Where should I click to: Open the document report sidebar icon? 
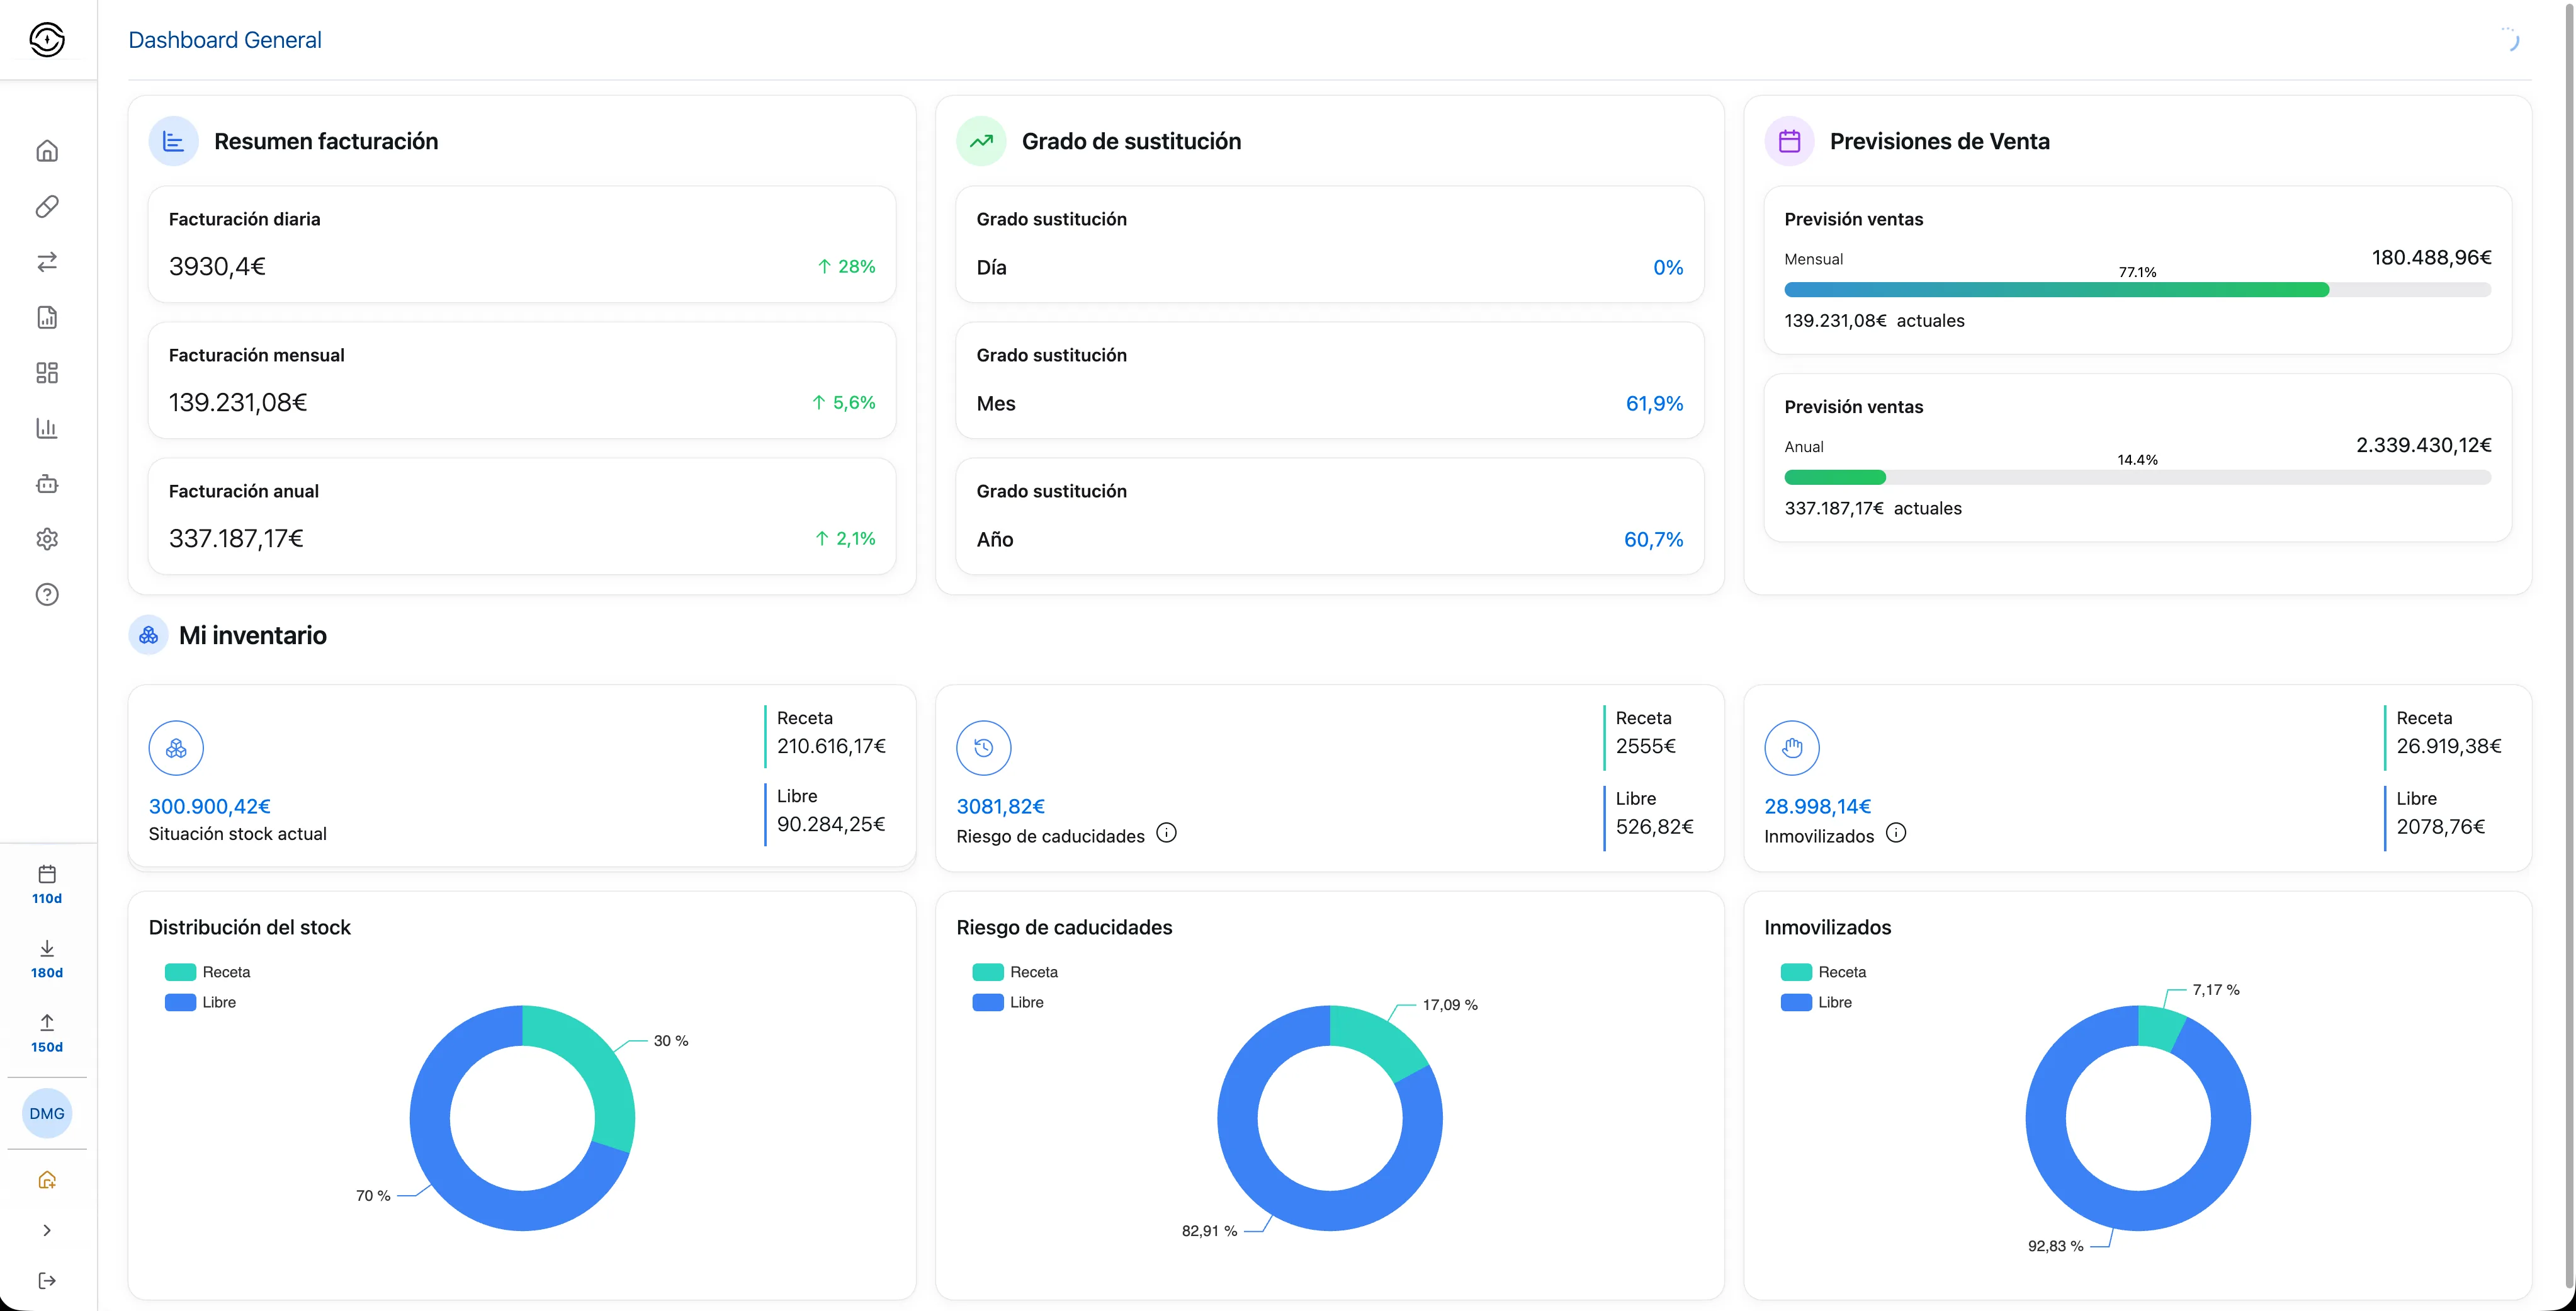pos(47,318)
